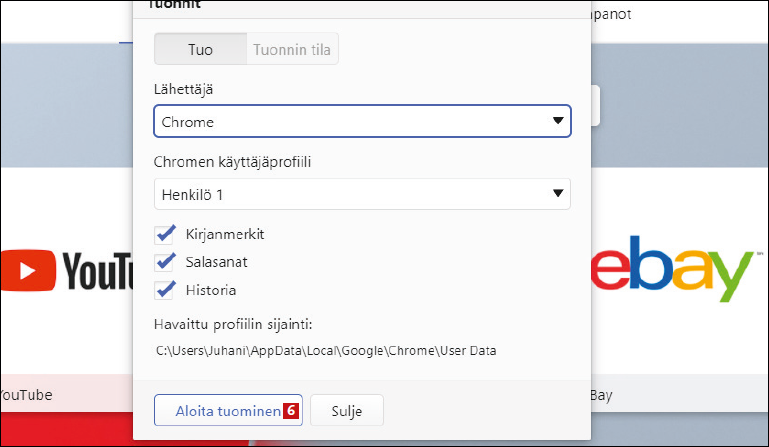Click the Havaittu profiilin sijainti label
Screen dimensions: 769x447
click(x=234, y=324)
